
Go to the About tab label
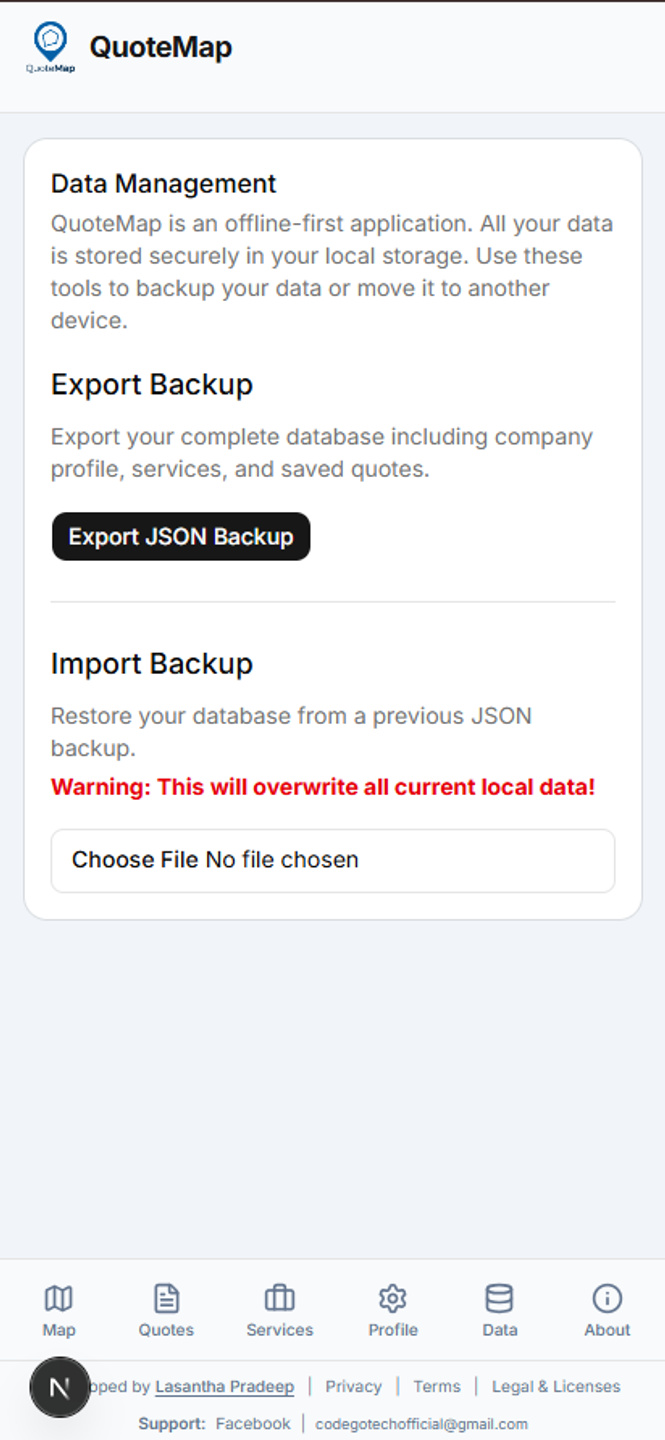pos(607,1330)
